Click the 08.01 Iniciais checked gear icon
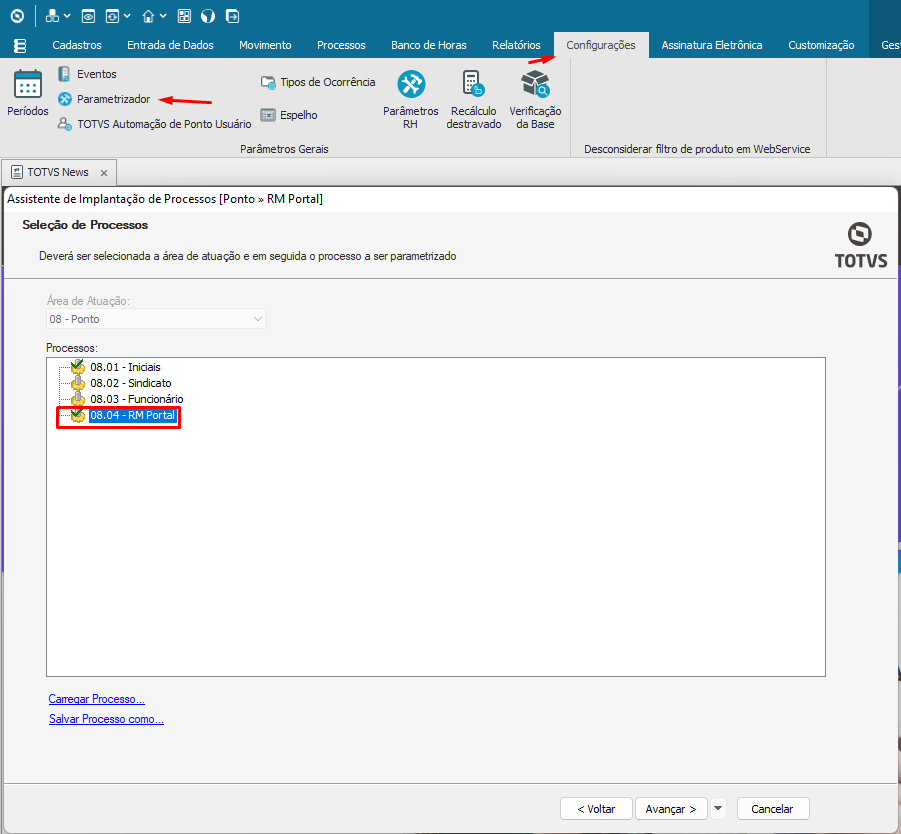Viewport: 901px width, 834px height. point(78,367)
